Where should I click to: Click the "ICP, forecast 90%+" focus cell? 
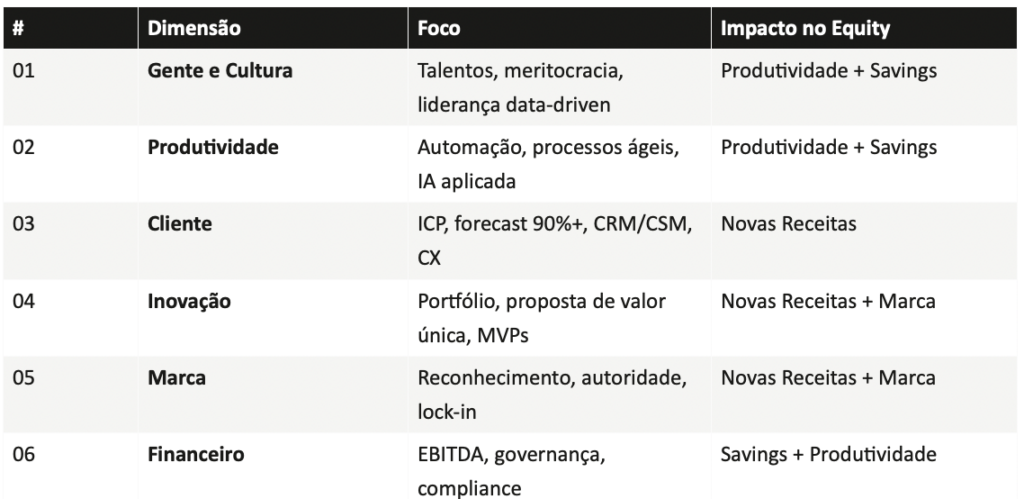tap(555, 224)
